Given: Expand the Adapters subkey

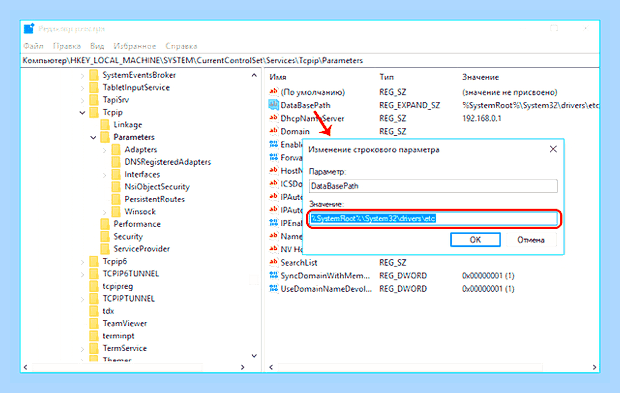Looking at the screenshot, I should click(x=104, y=150).
